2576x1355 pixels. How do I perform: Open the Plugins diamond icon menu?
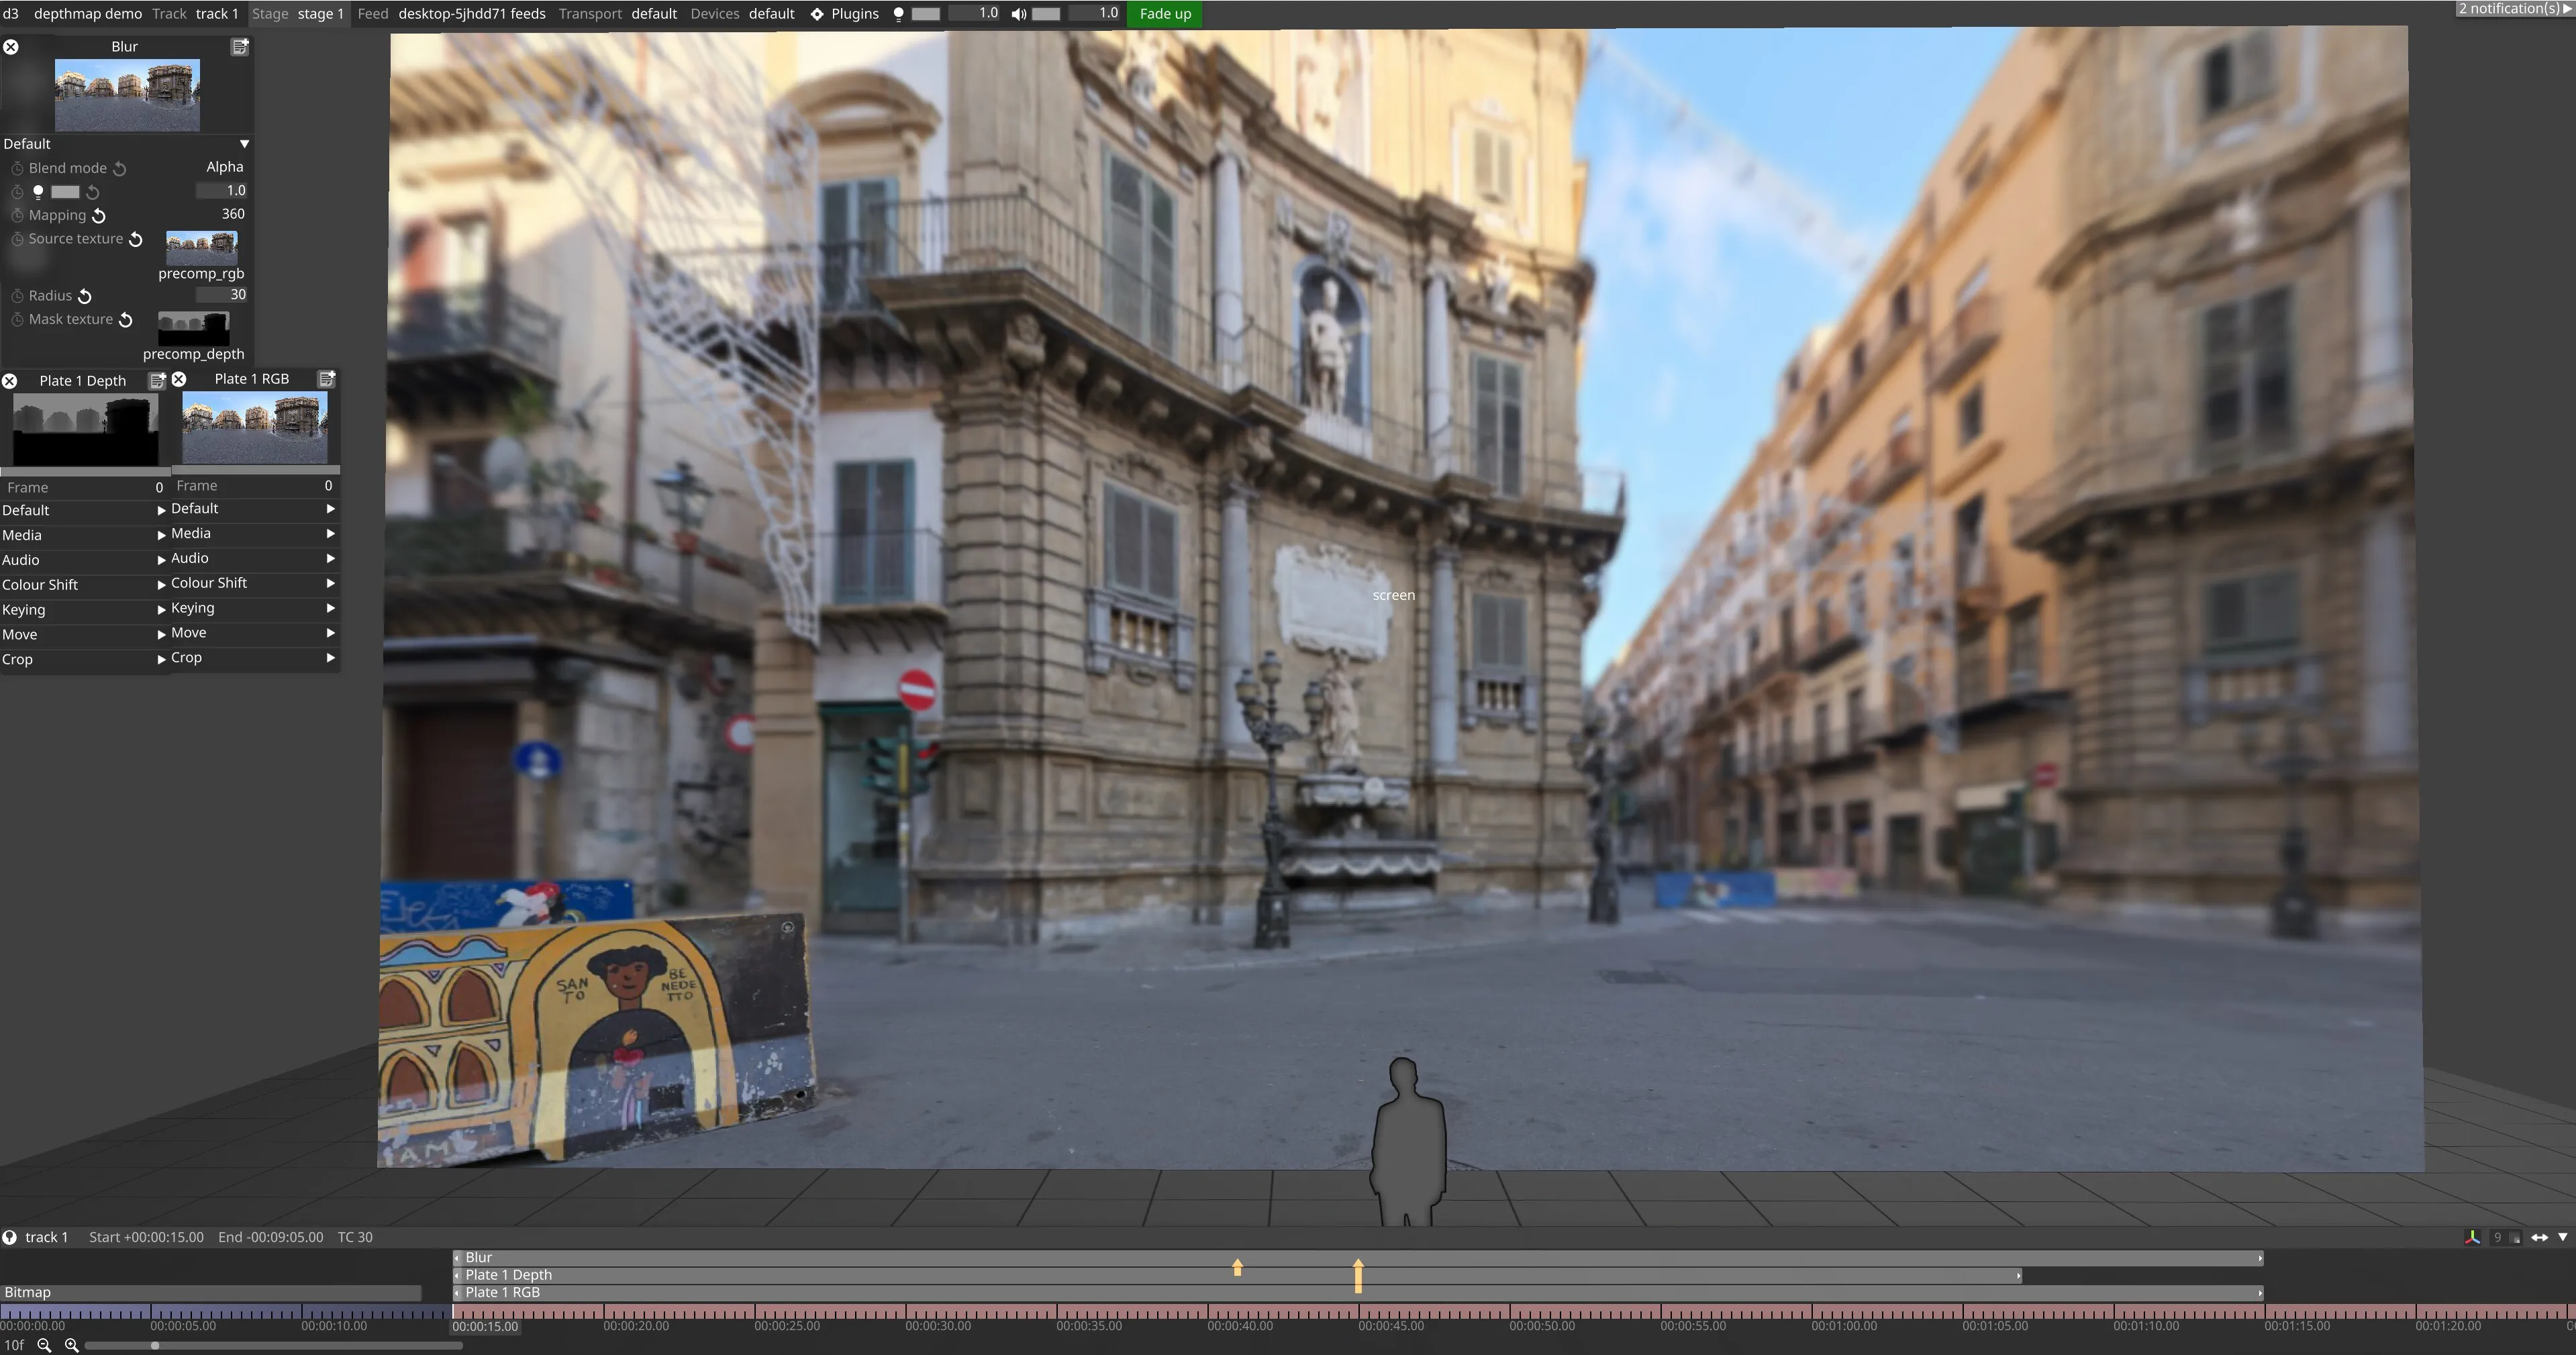tap(817, 14)
